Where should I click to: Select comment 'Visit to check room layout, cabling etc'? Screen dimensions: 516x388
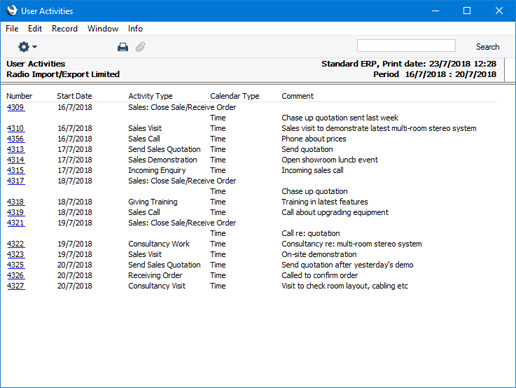pos(345,286)
